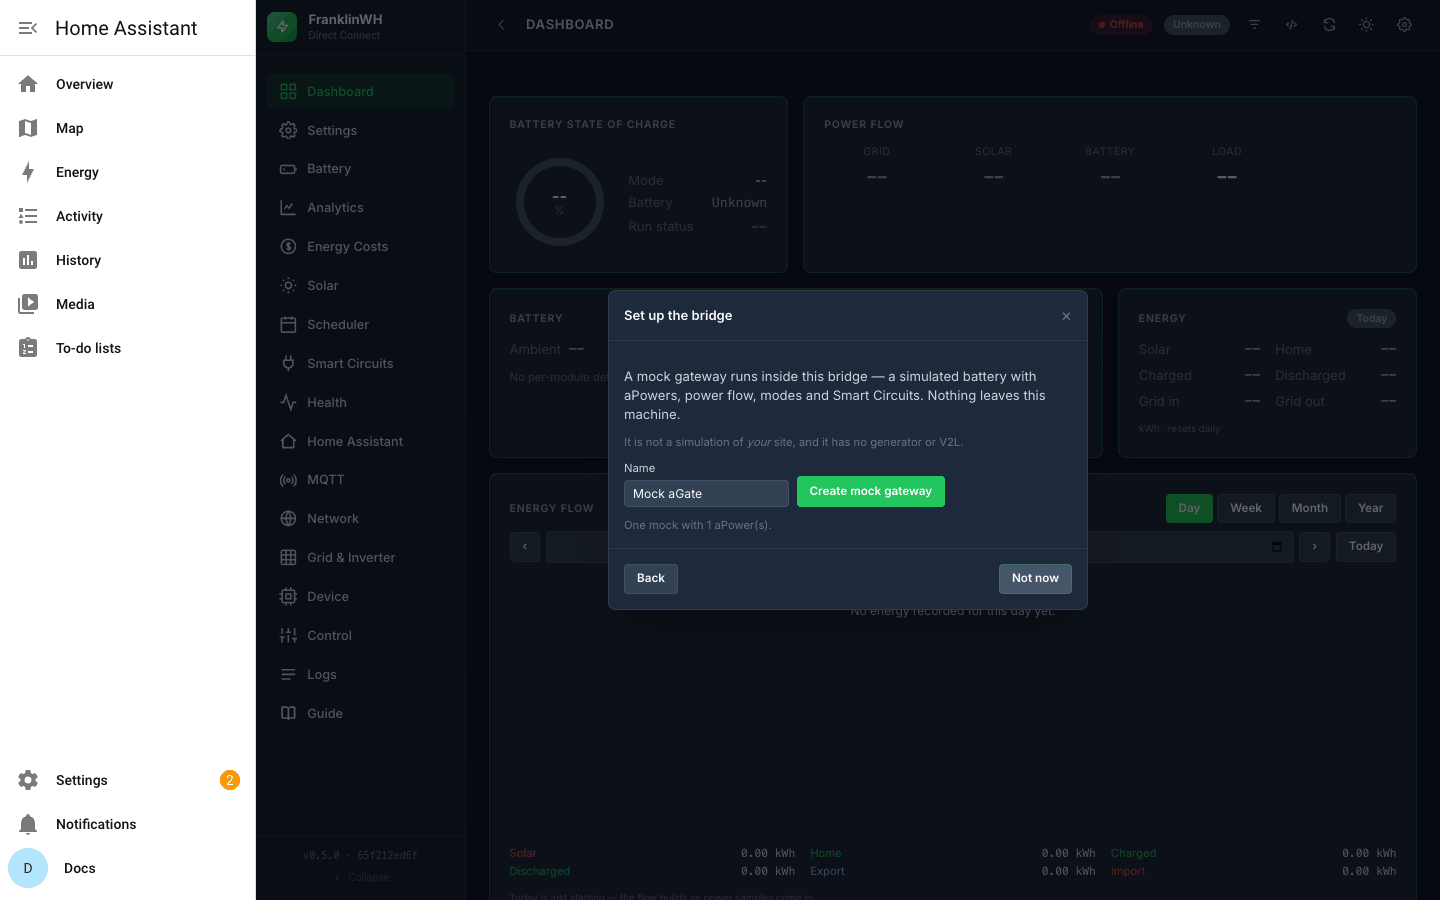Click the back chevron beside the DASHBOARD title
The width and height of the screenshot is (1440, 900).
501,25
